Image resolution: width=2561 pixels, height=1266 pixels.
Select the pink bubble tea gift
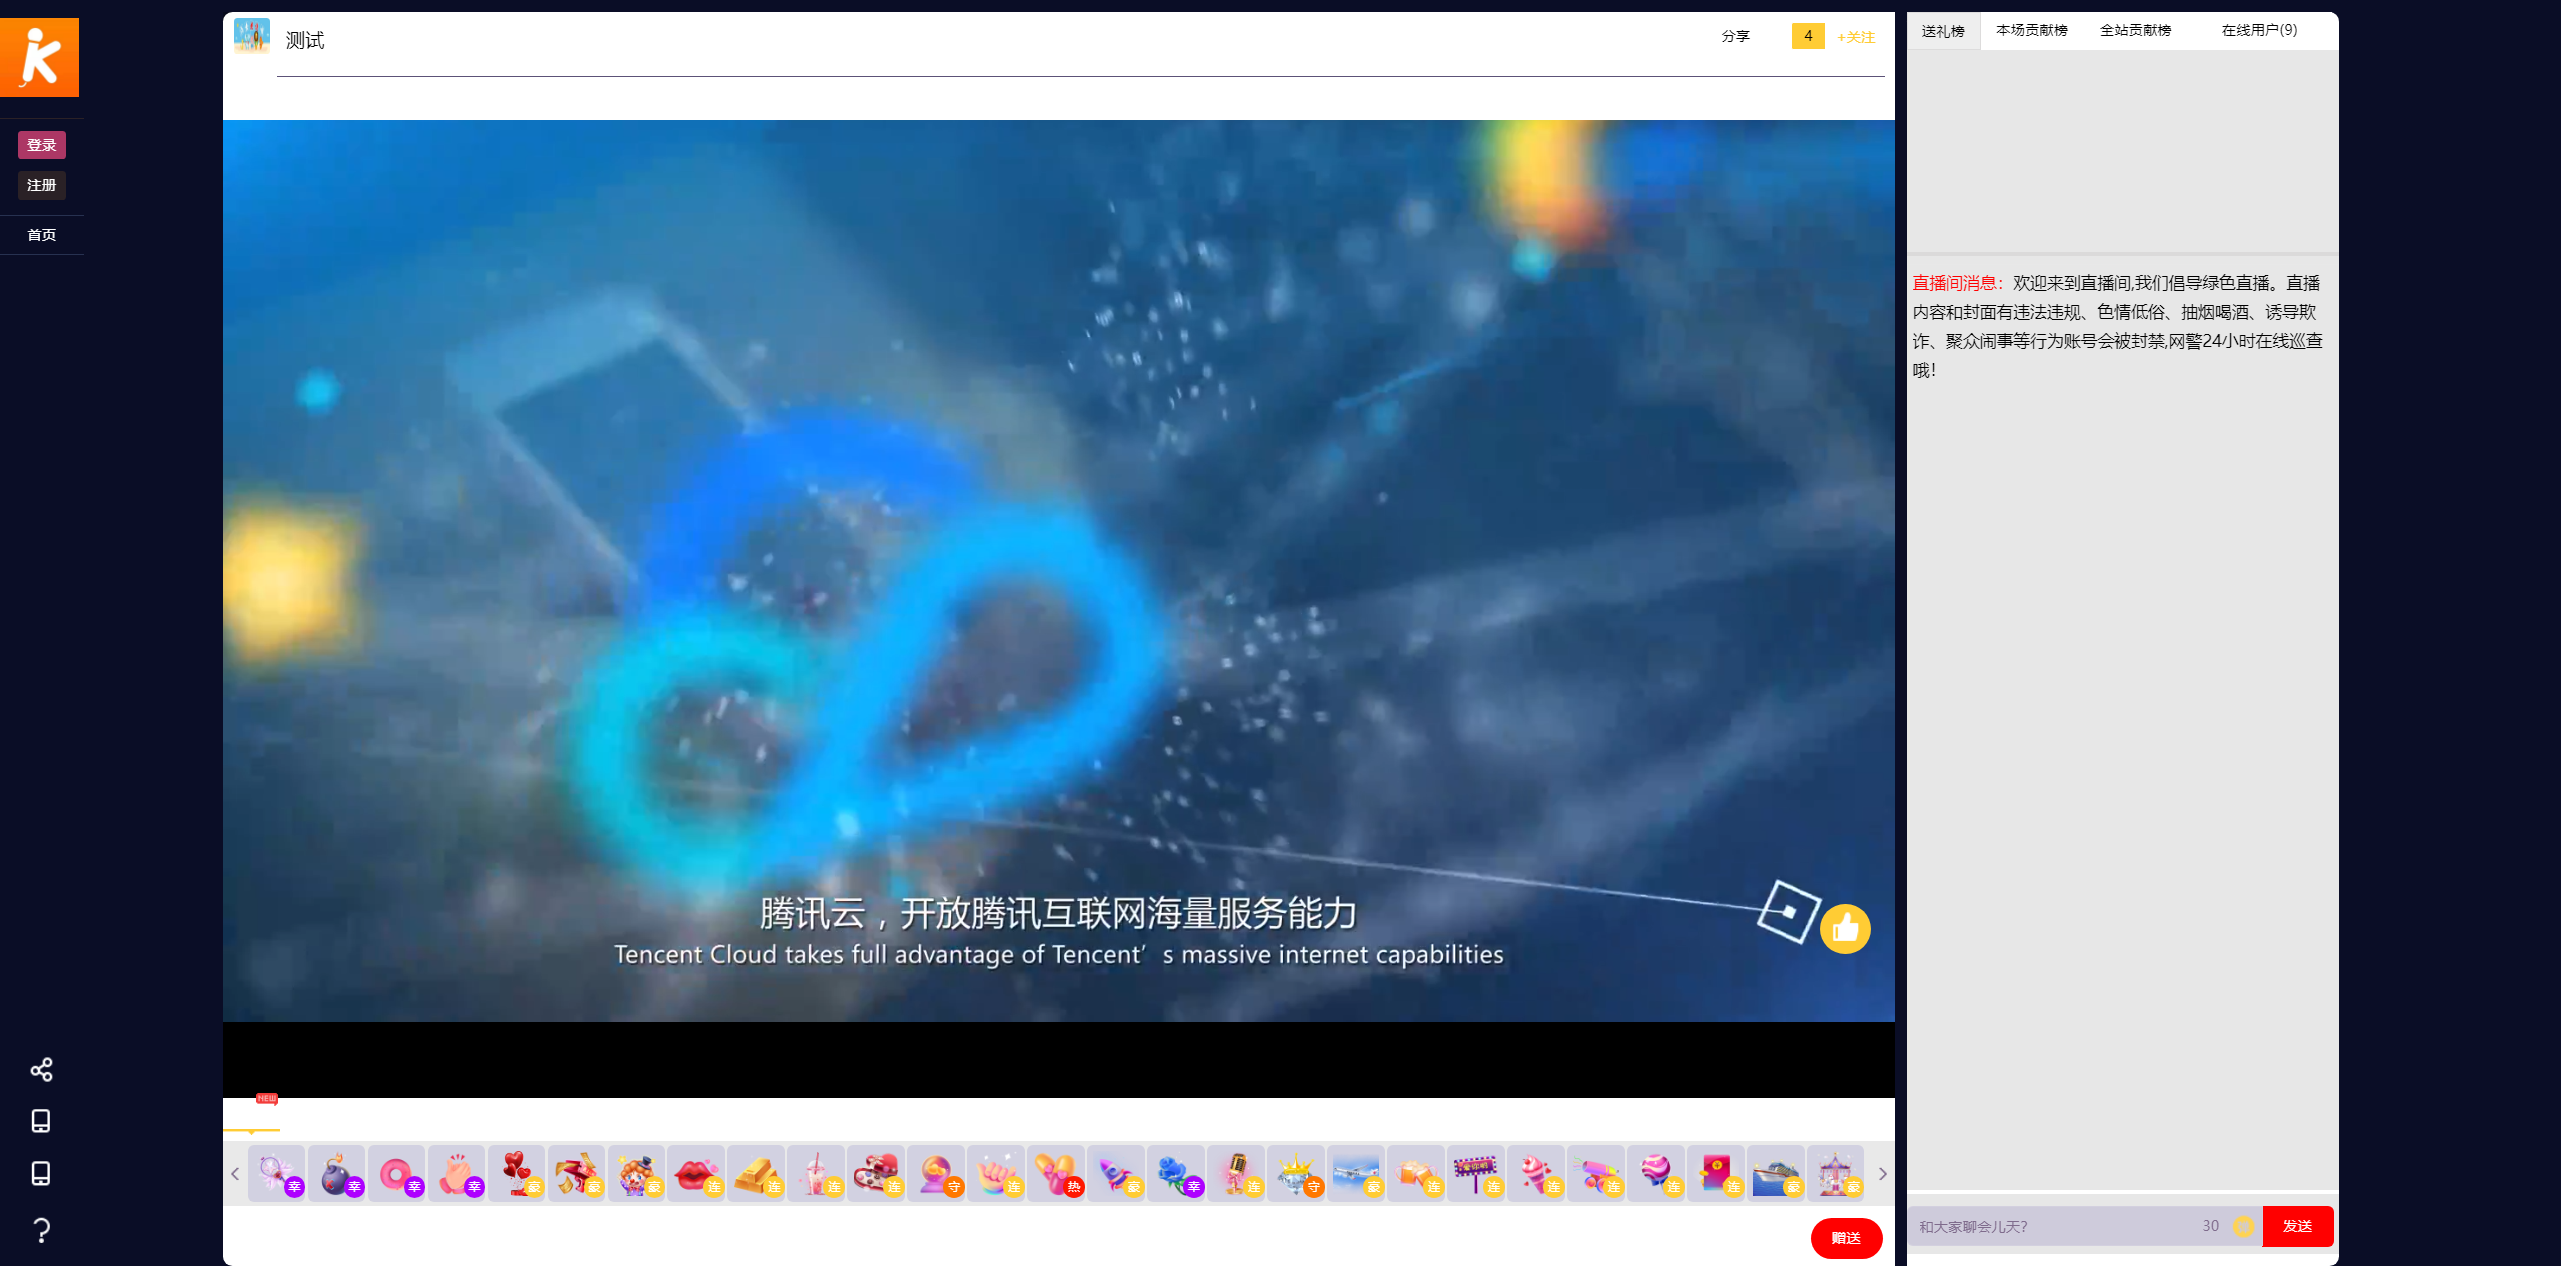(816, 1173)
